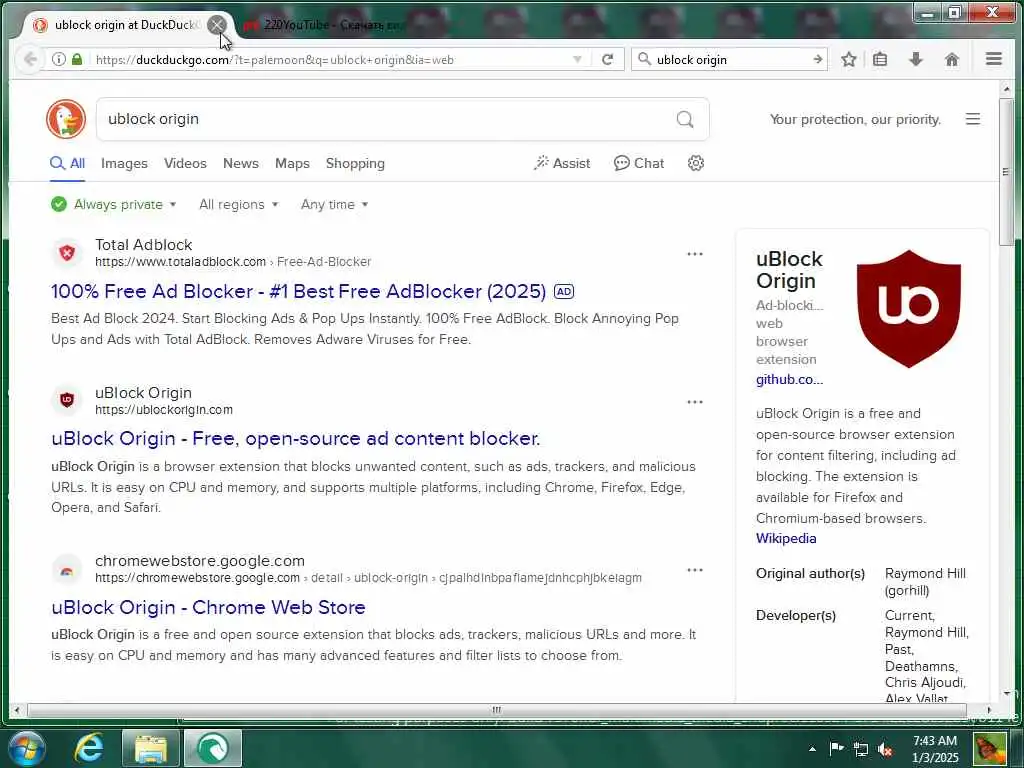Click the browser back arrow button
This screenshot has width=1024, height=768.
tap(30, 59)
